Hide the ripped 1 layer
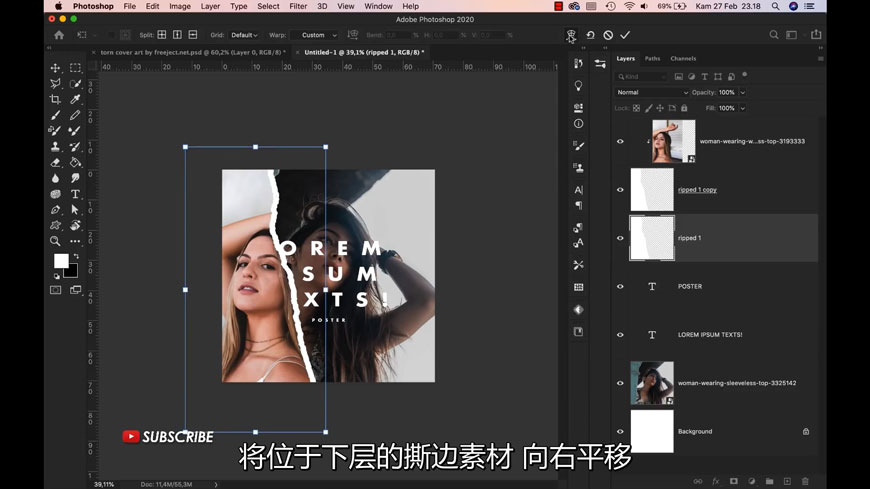 coord(620,238)
